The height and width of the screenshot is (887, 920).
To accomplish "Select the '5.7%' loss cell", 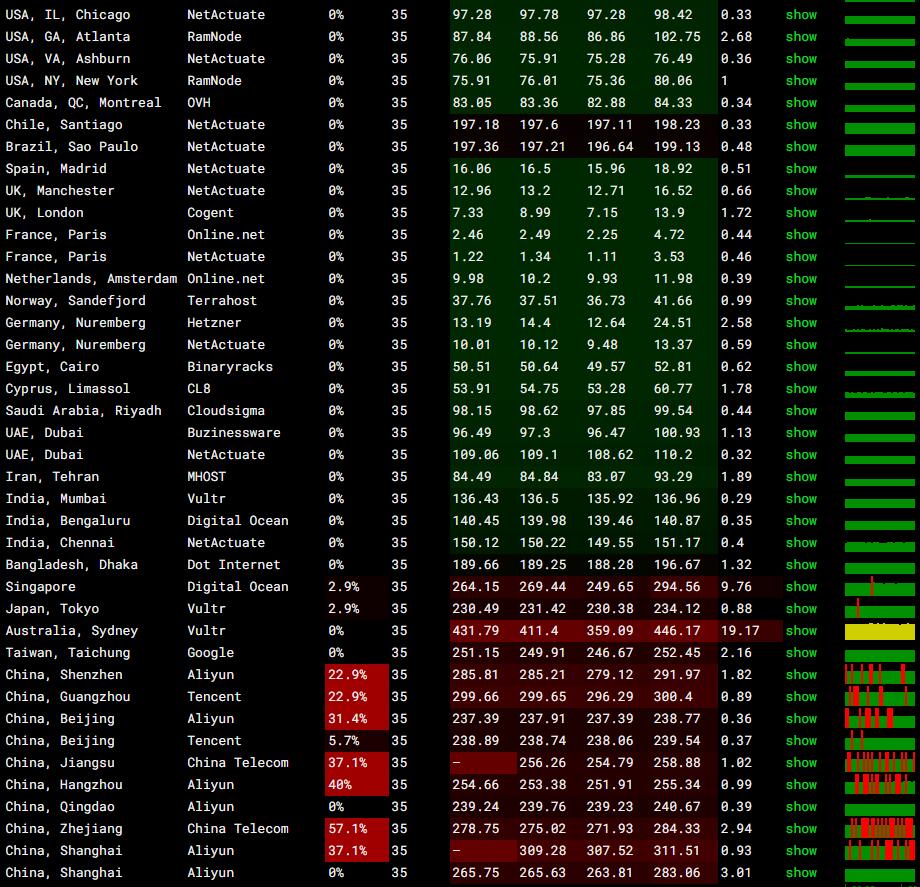I will (x=357, y=740).
